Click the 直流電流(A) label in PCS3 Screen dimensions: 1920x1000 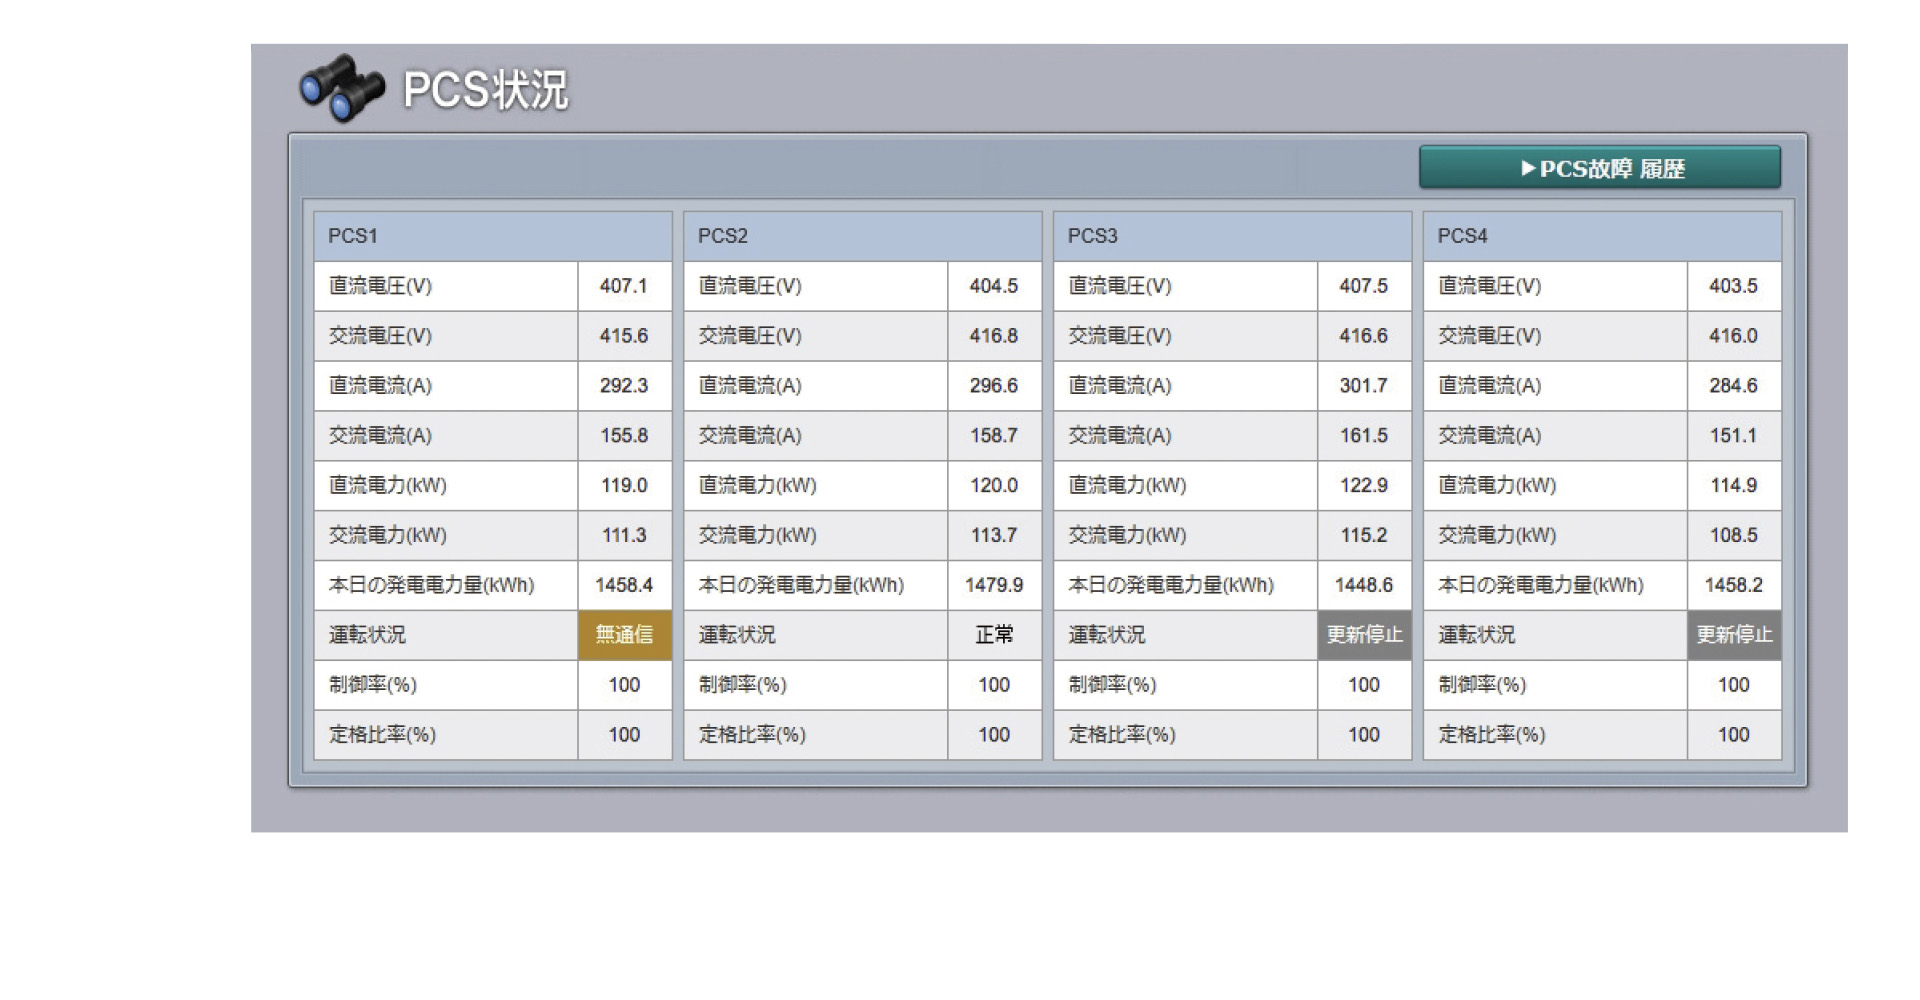pyautogui.click(x=1121, y=386)
